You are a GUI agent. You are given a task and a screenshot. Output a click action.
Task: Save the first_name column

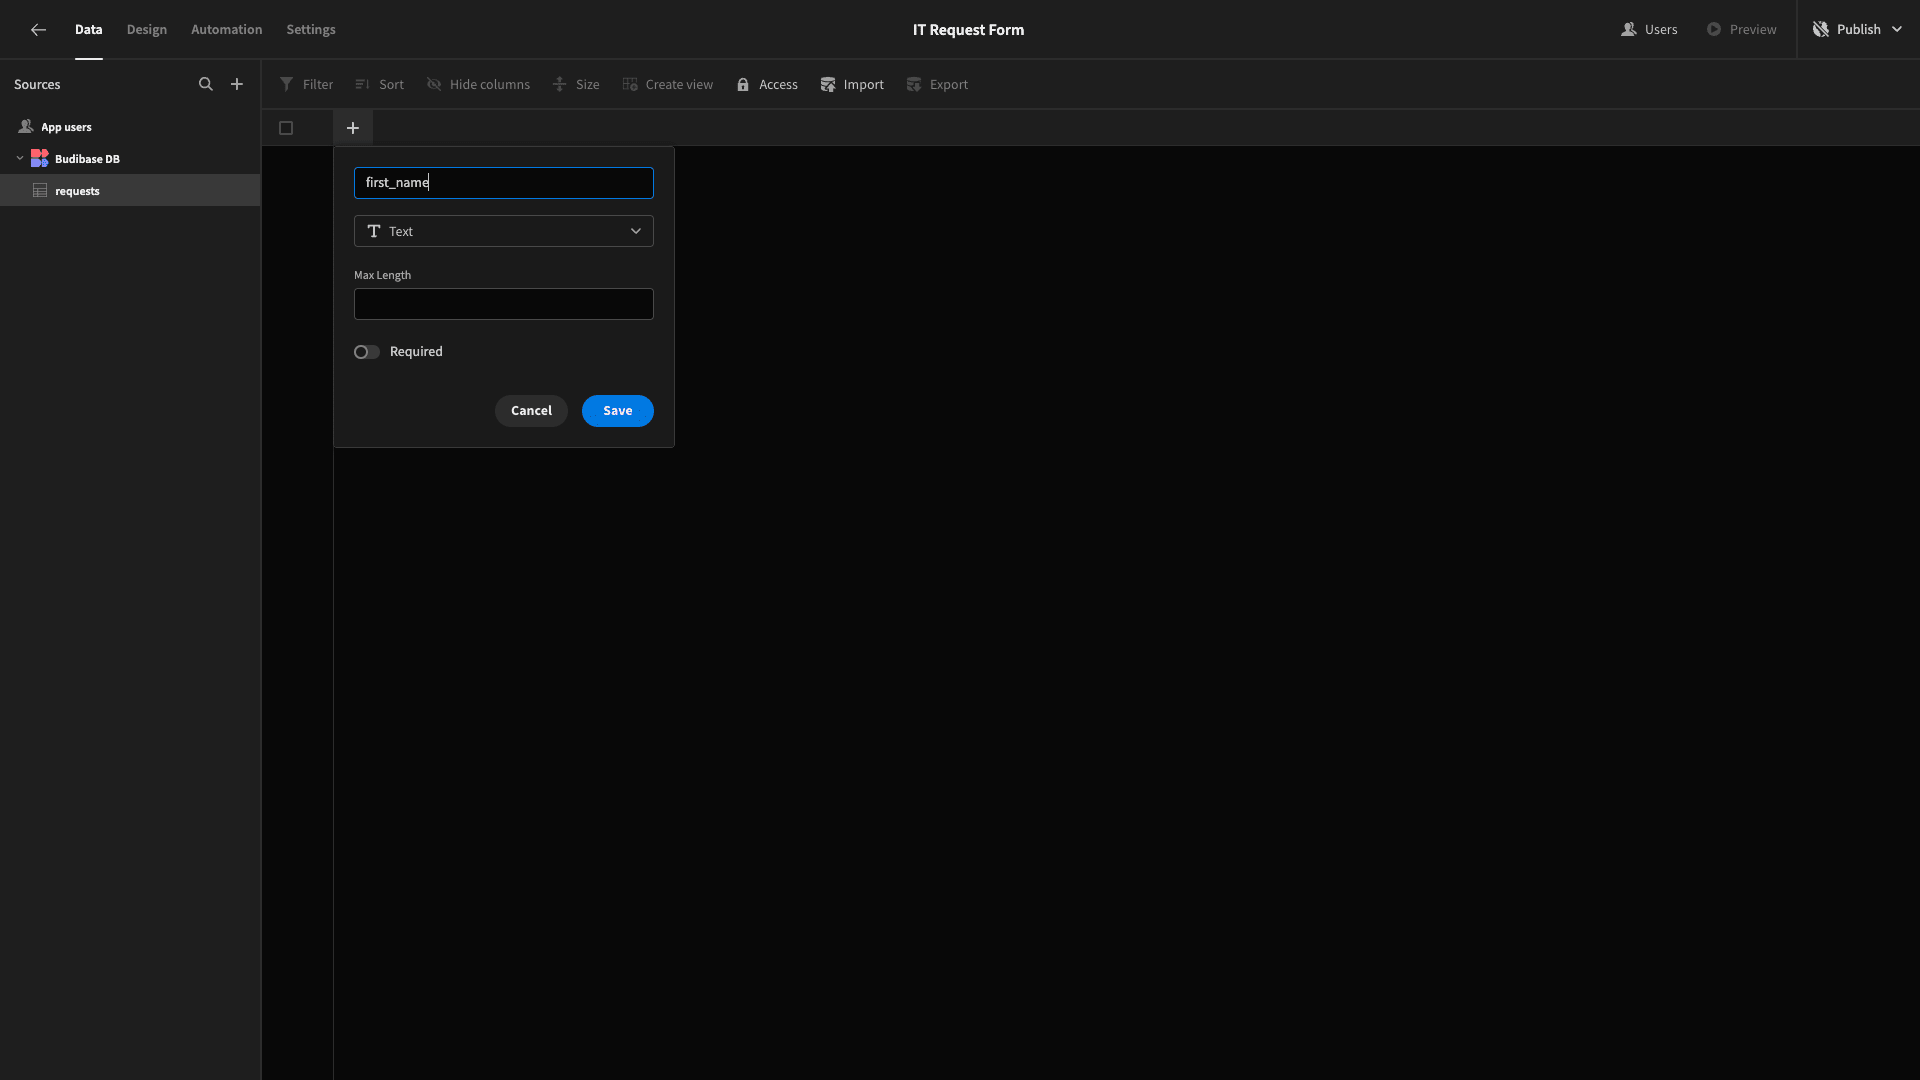pos(618,411)
